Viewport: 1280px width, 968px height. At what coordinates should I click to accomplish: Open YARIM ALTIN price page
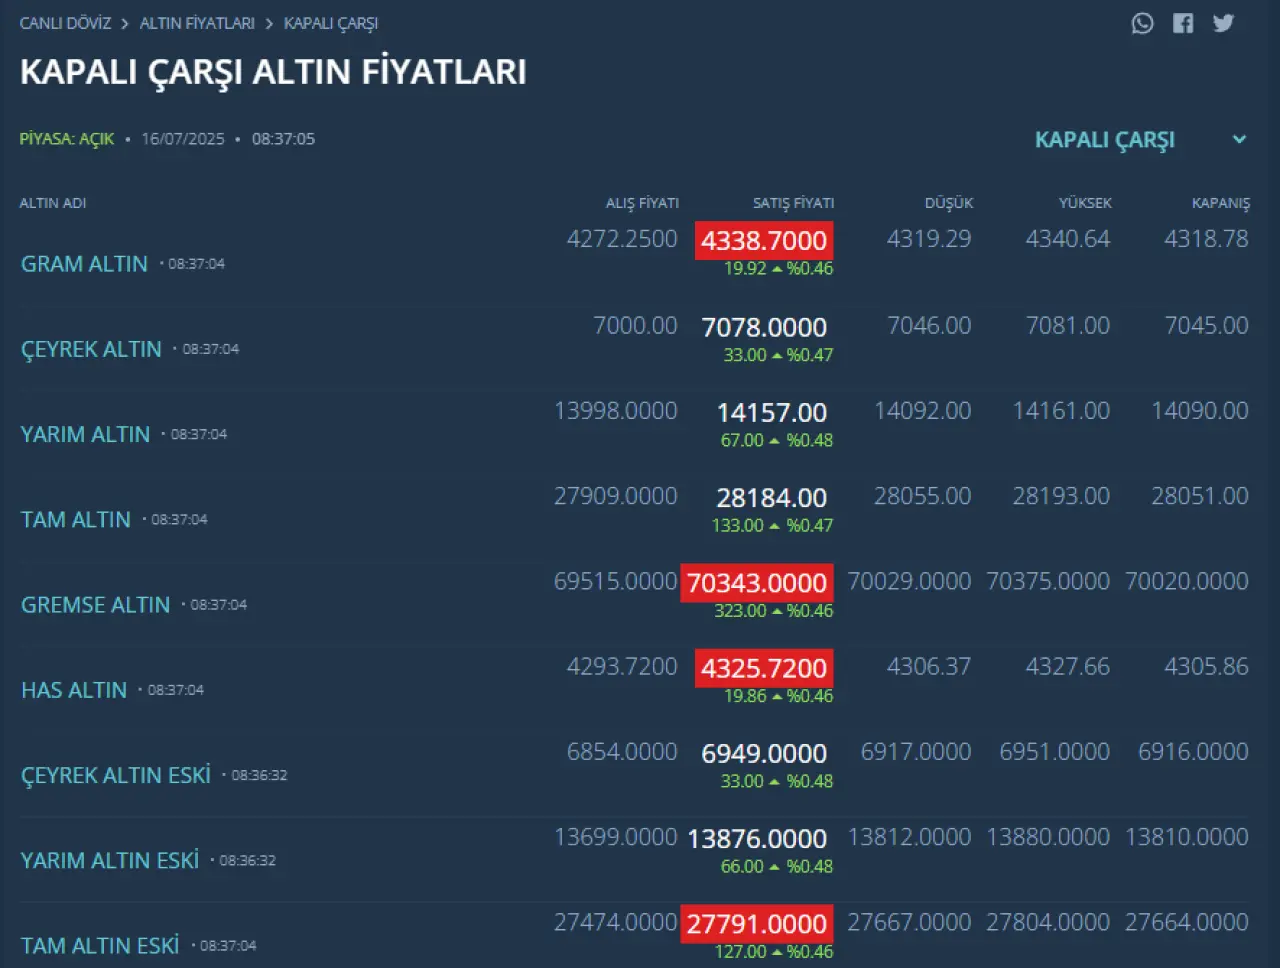click(x=85, y=434)
